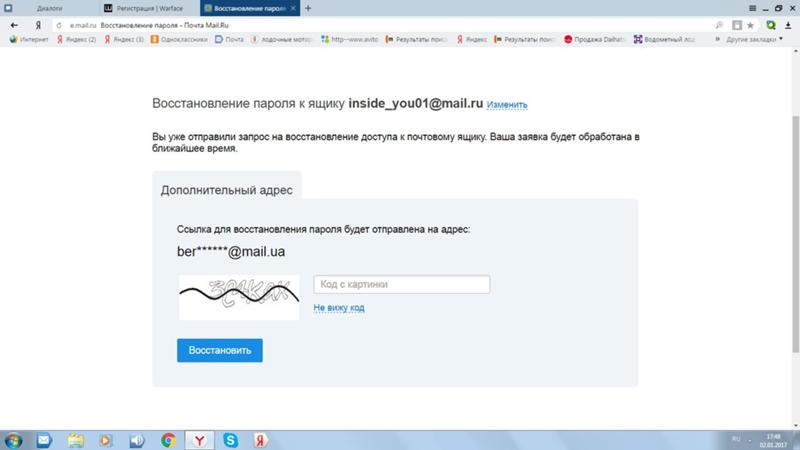800x450 pixels.
Task: Click the Изменить link next to mailbox
Action: point(507,105)
